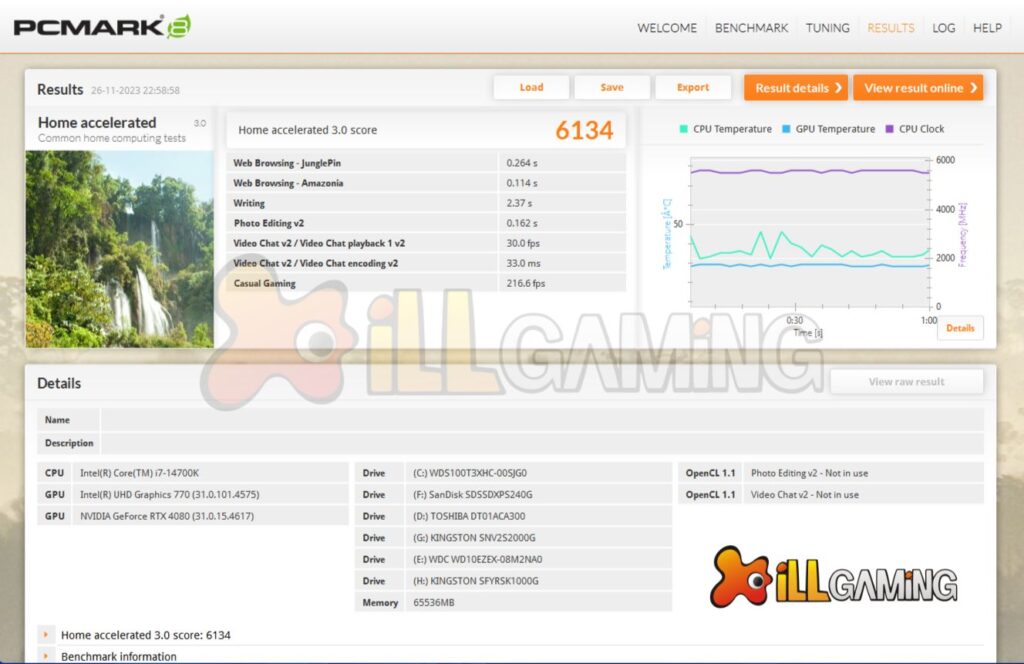Select the Results tab

tap(890, 28)
